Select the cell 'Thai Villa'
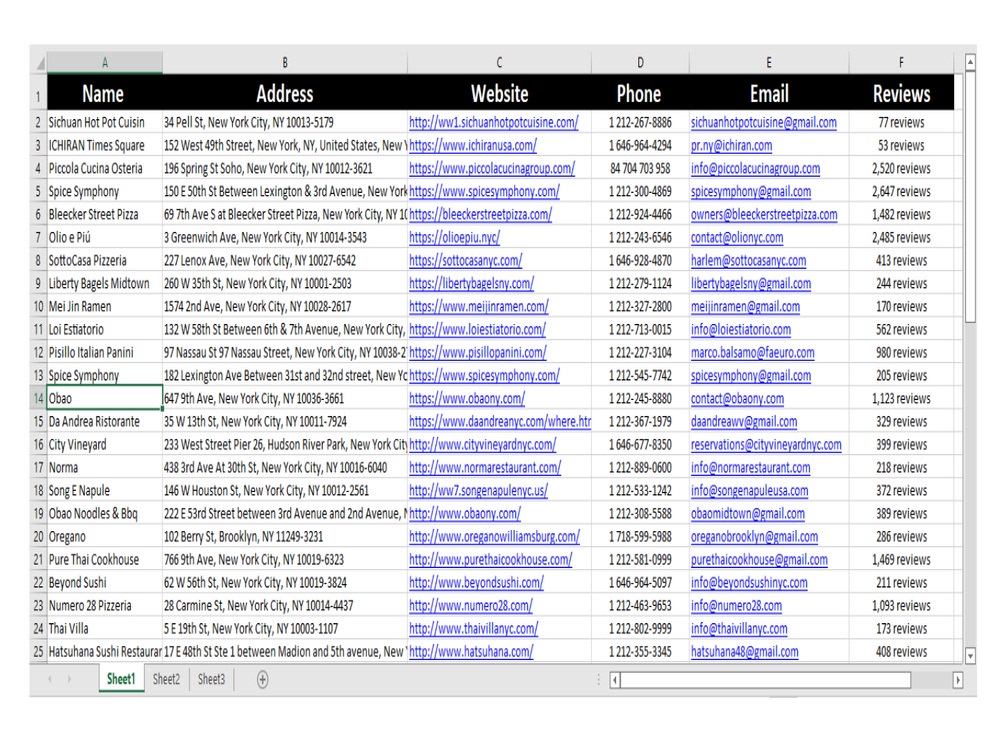 click(105, 628)
